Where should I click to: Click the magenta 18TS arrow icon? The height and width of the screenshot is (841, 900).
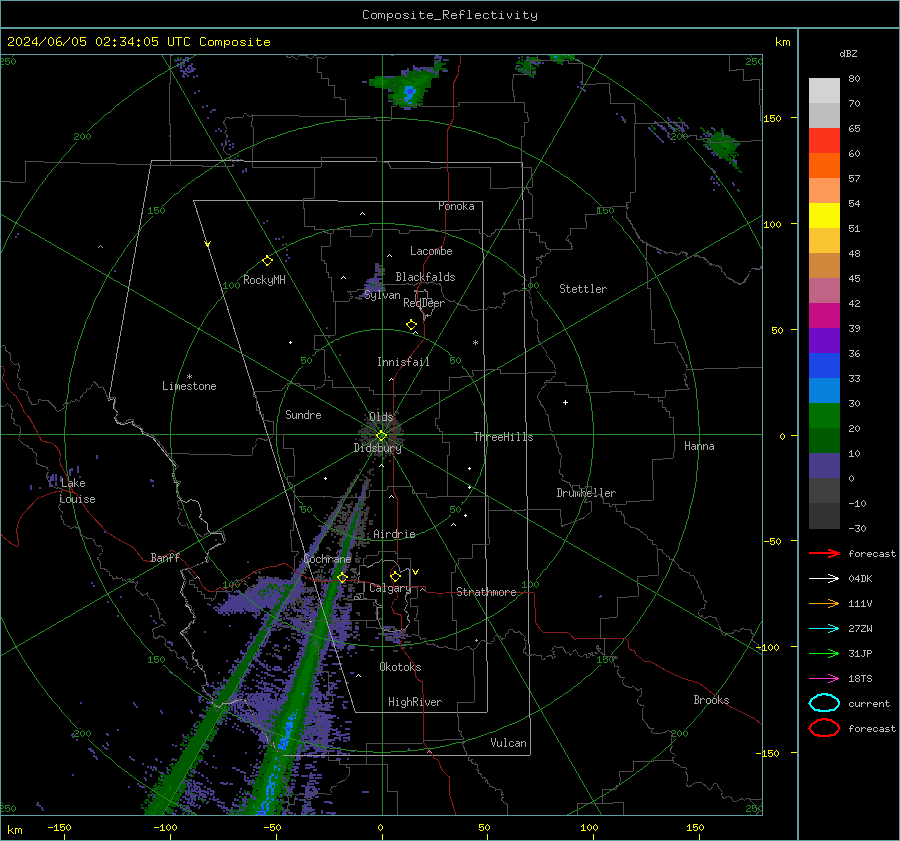click(824, 679)
